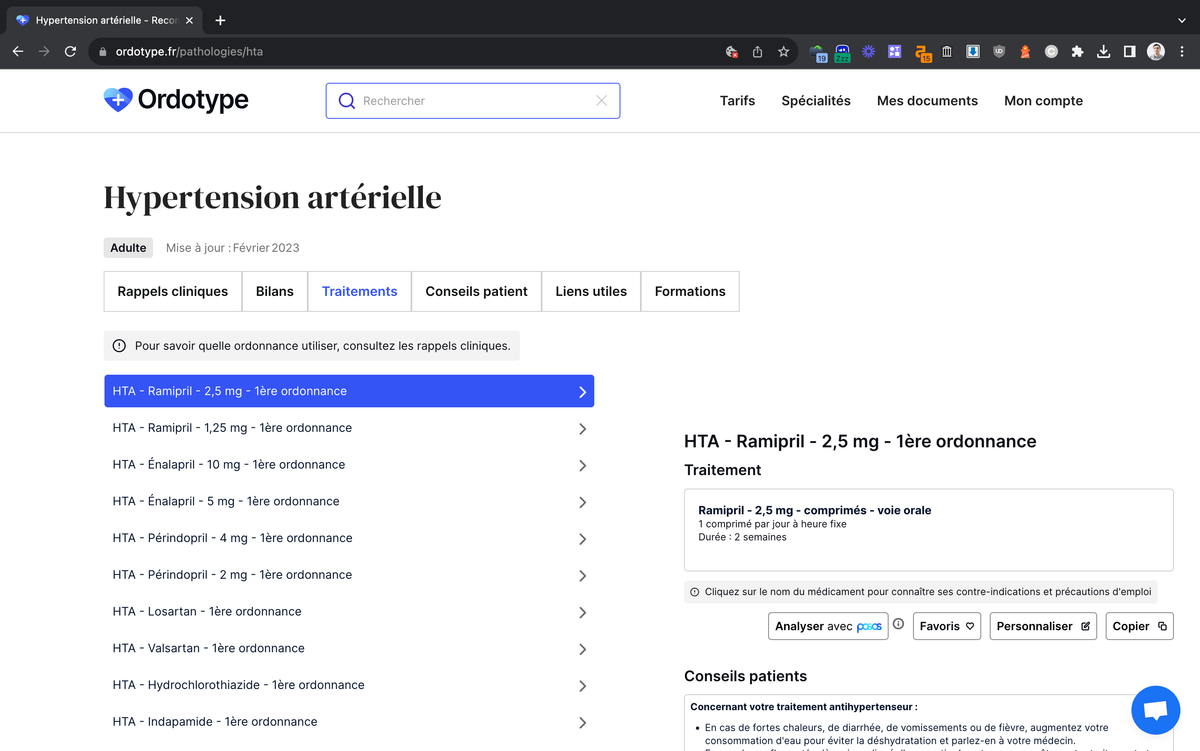1200x751 pixels.
Task: Click the share icon in the address bar
Action: (x=758, y=51)
